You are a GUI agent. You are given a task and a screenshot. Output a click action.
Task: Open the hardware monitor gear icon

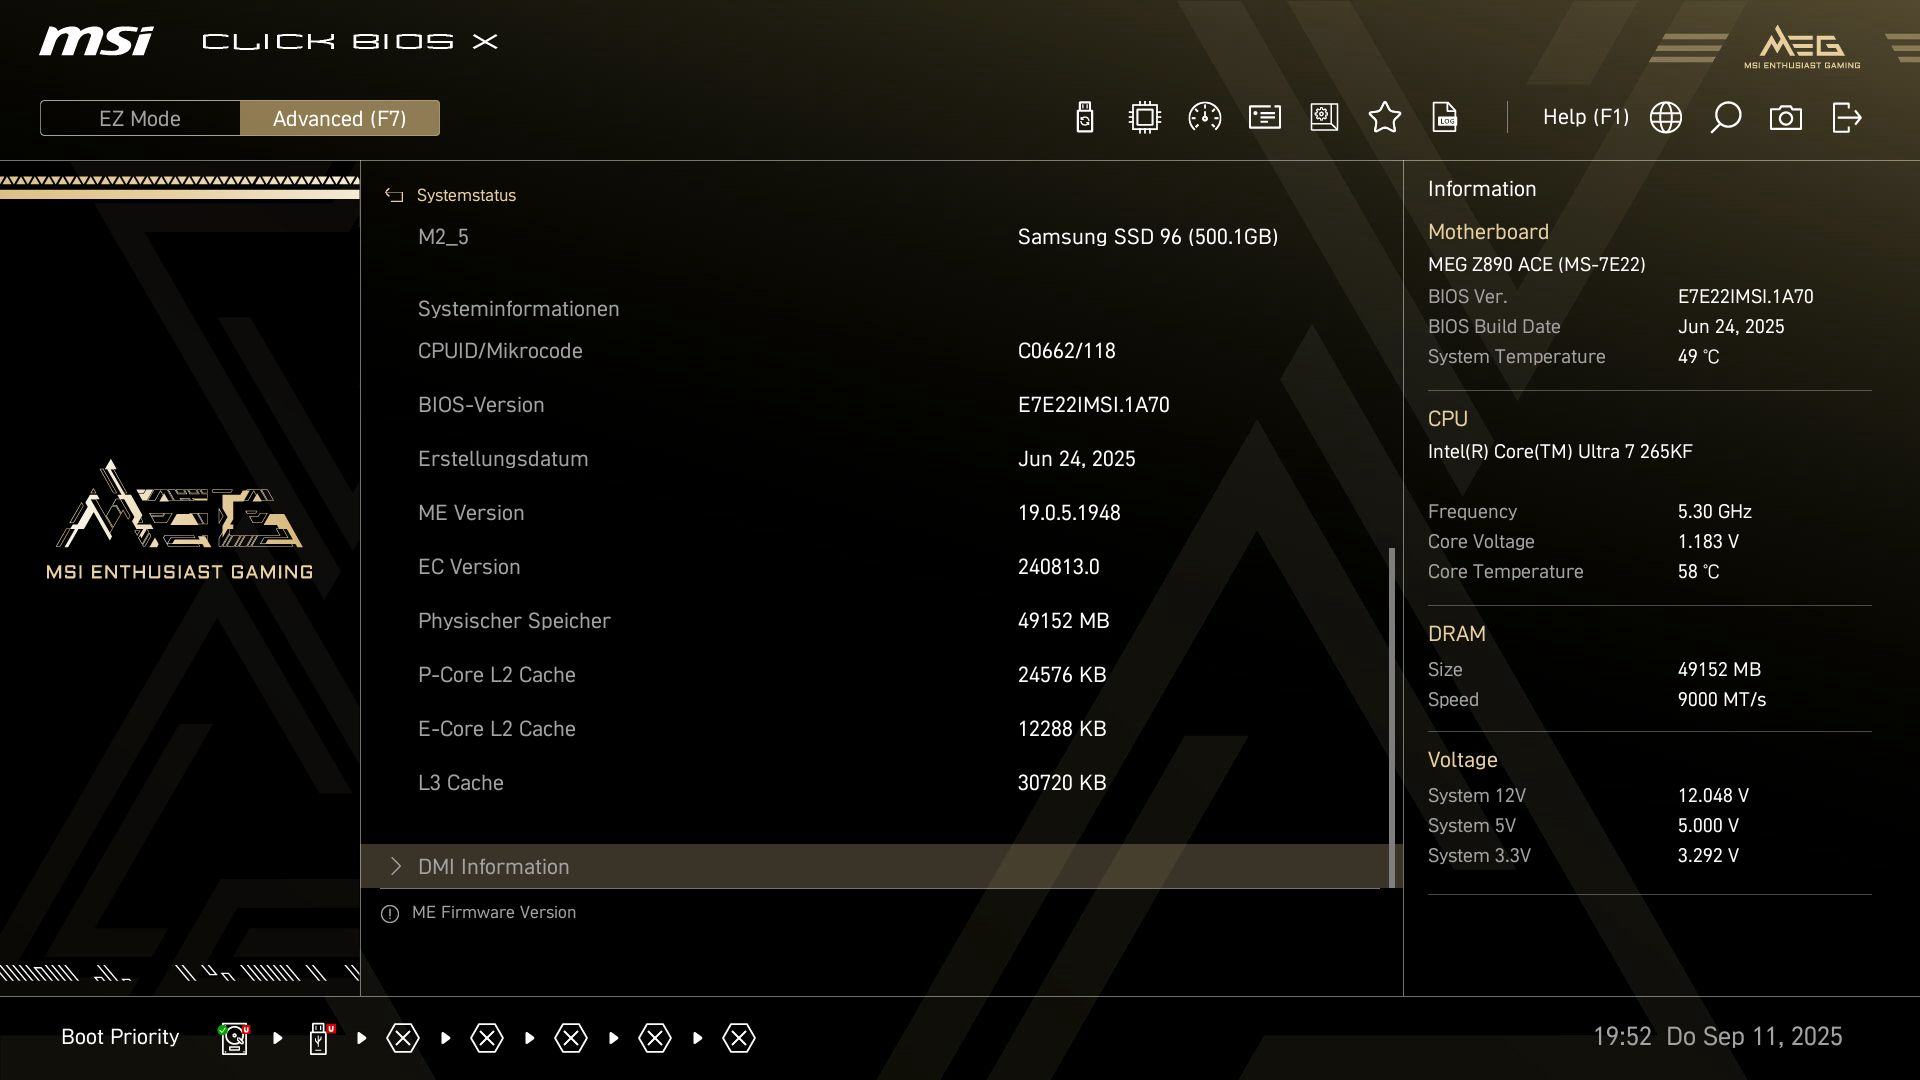1324,118
